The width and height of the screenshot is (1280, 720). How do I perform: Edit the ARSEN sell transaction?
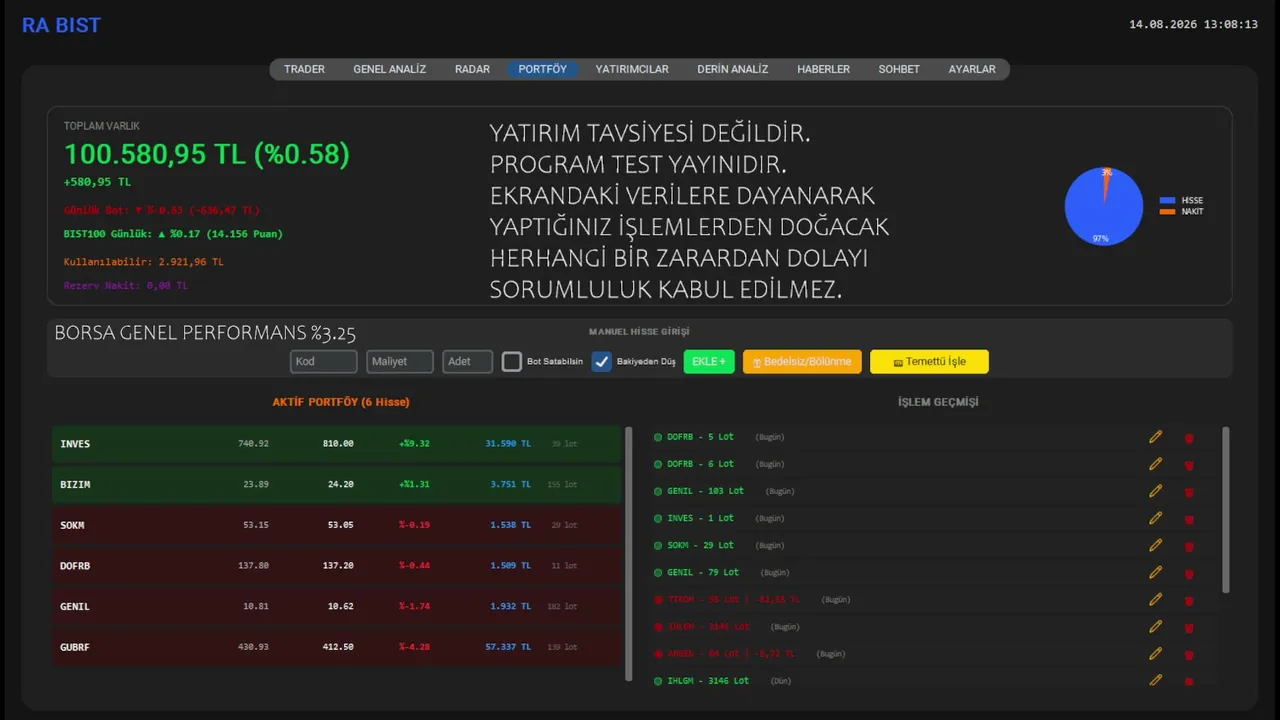pos(1156,653)
